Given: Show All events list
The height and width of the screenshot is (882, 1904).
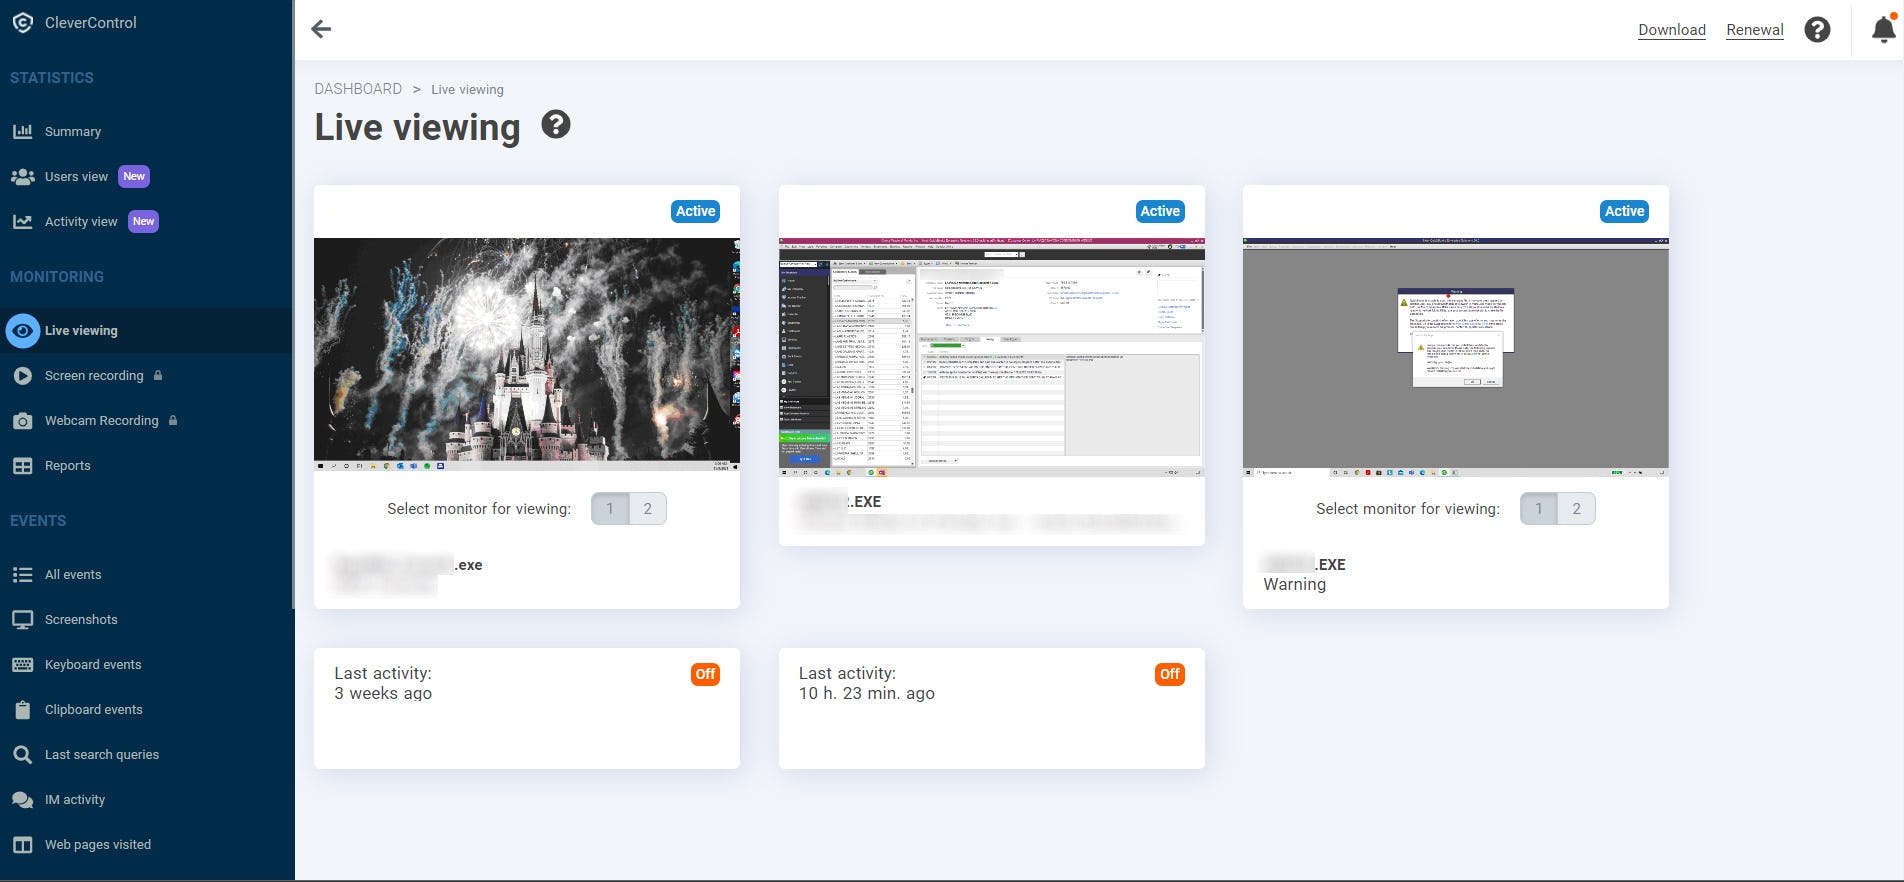Looking at the screenshot, I should tap(73, 574).
